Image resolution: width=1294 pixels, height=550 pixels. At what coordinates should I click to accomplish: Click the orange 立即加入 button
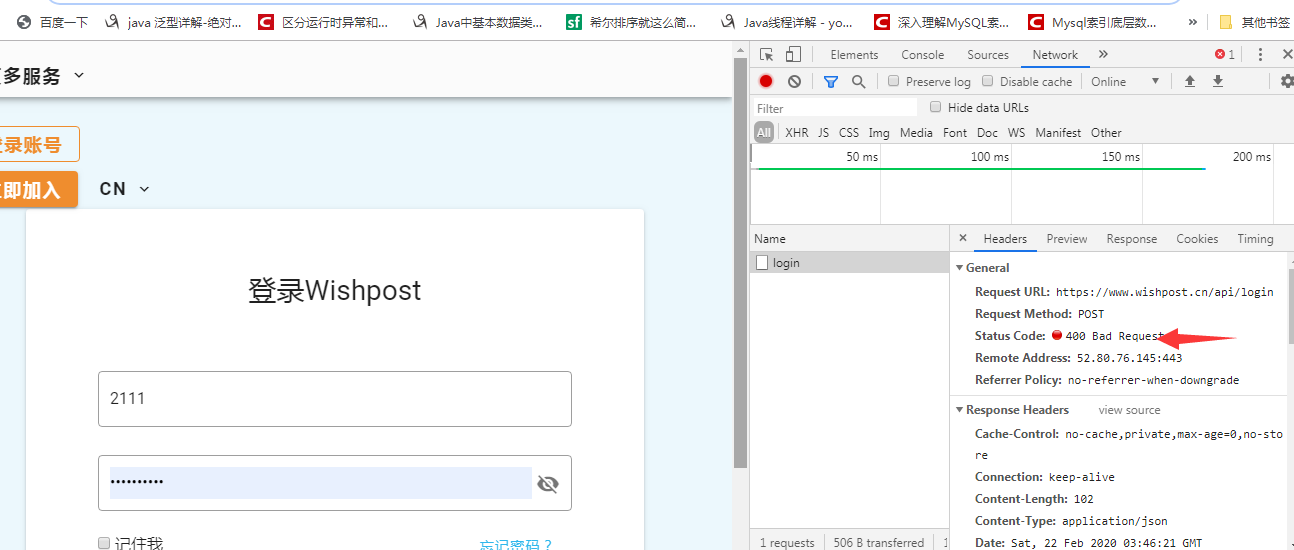[x=38, y=190]
